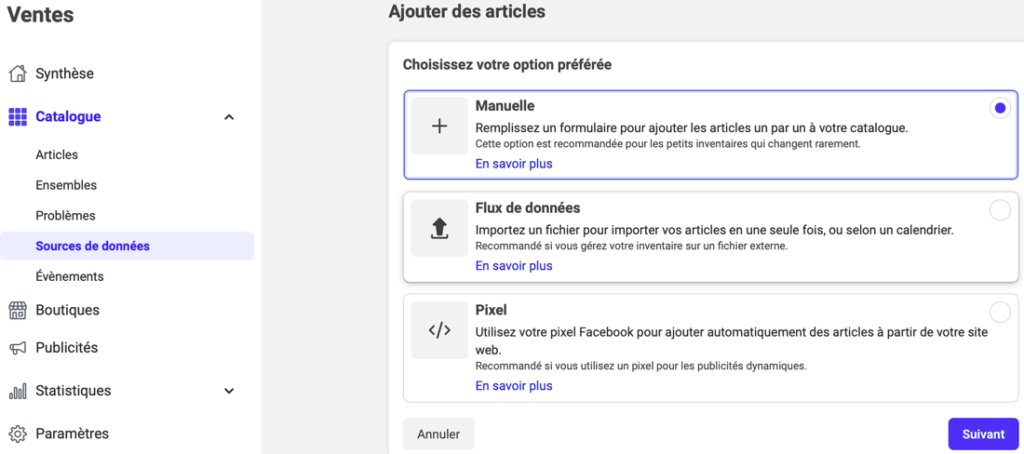The width and height of the screenshot is (1024, 454).
Task: Open Évènements in the Catalogue submenu
Action: click(70, 276)
